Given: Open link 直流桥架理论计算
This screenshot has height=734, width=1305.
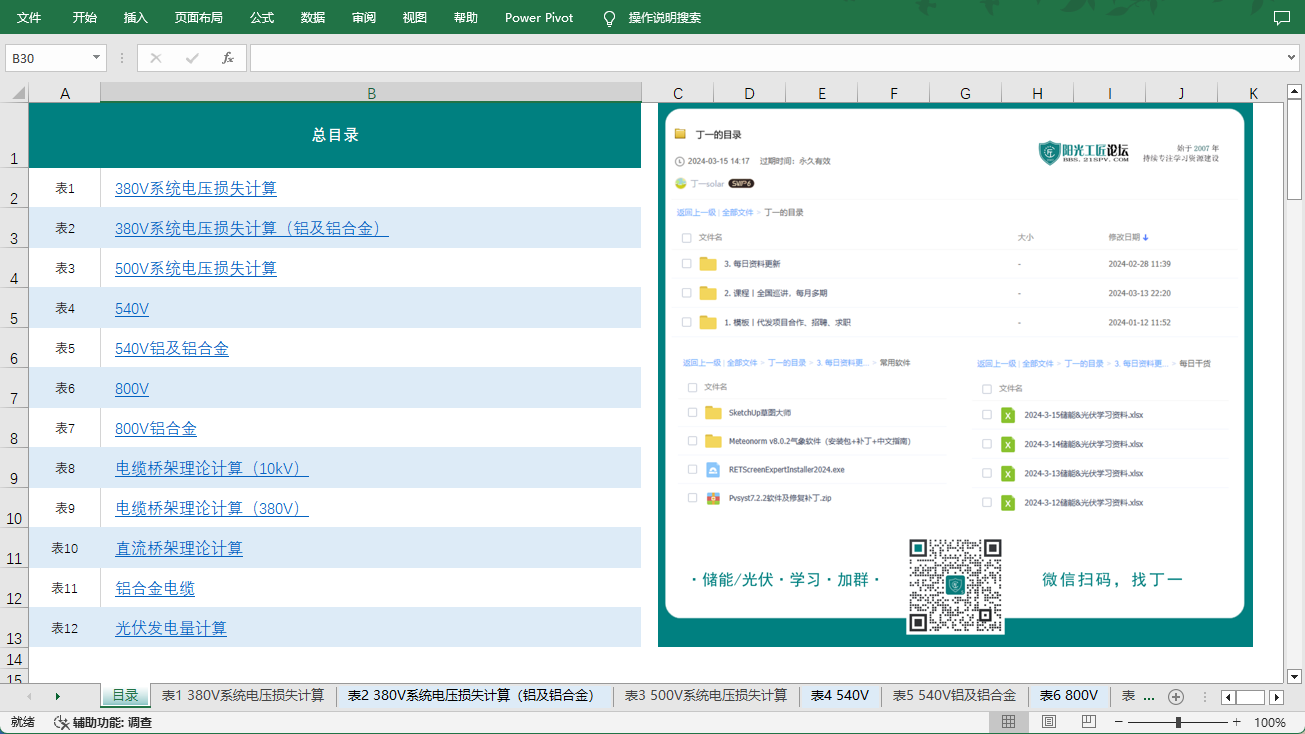Looking at the screenshot, I should [179, 548].
